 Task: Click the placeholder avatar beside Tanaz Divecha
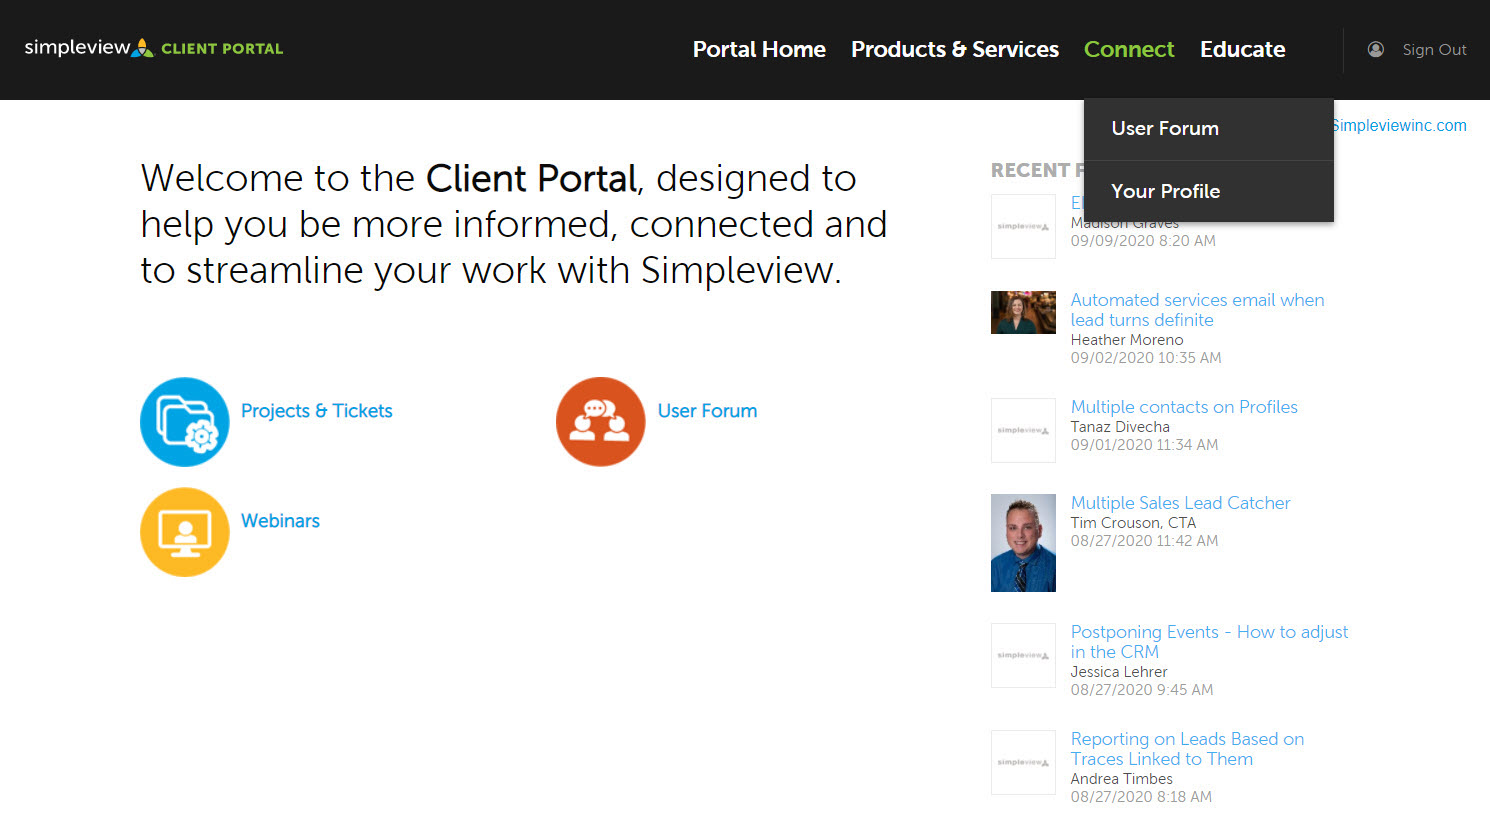(1023, 430)
